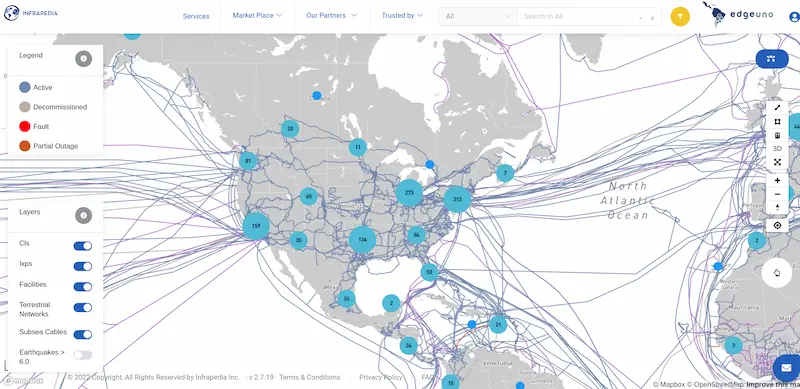Expand the Our Partners menu
The image size is (800, 389).
point(331,16)
